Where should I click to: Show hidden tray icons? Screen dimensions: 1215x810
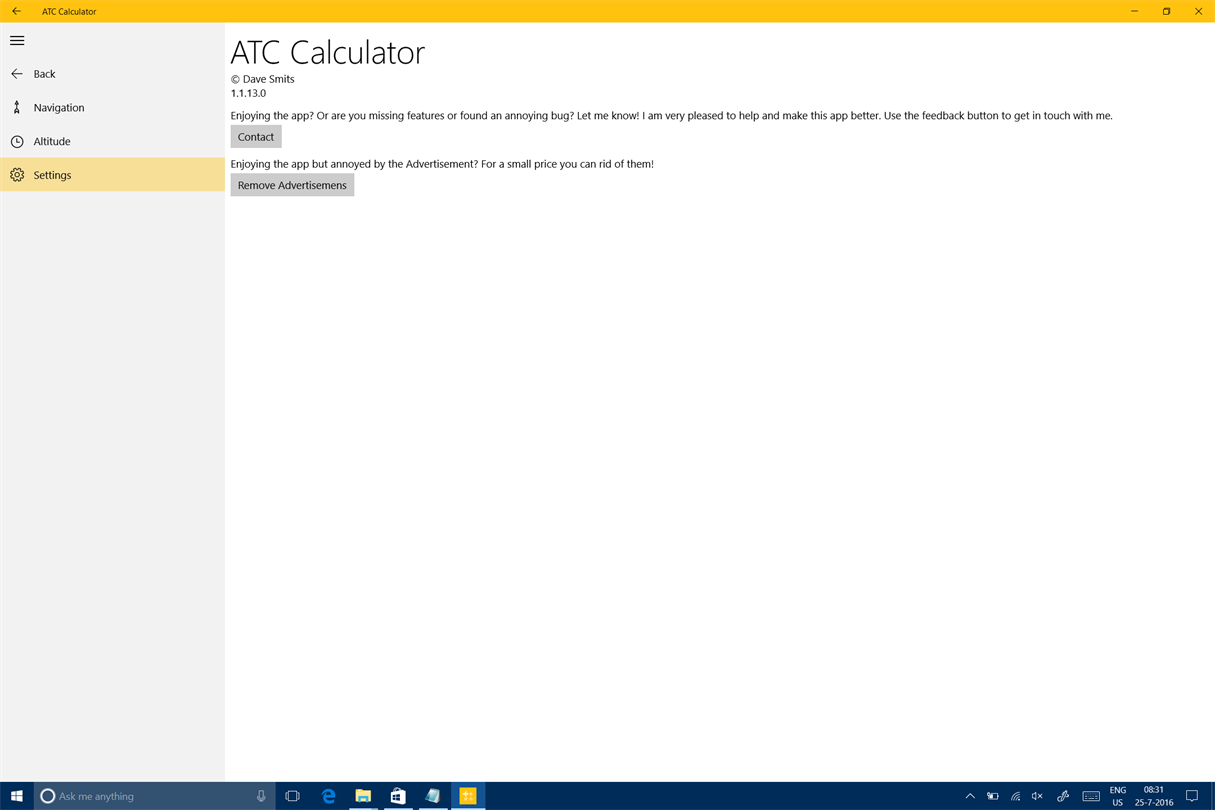(970, 796)
